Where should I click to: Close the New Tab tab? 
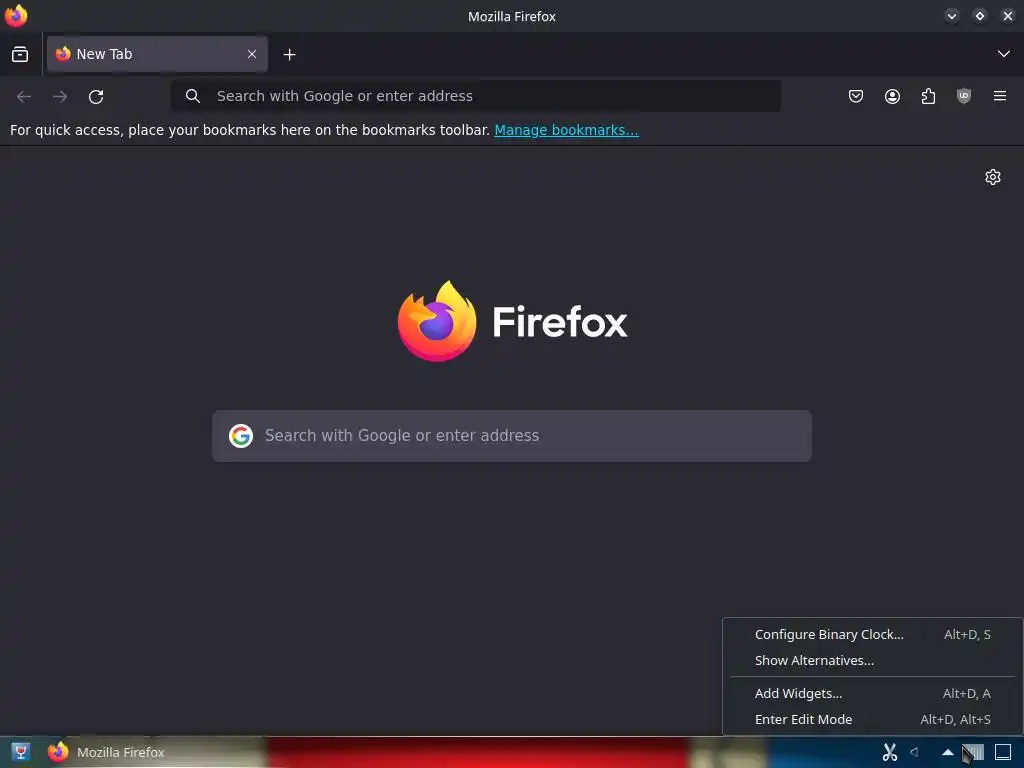(x=251, y=54)
